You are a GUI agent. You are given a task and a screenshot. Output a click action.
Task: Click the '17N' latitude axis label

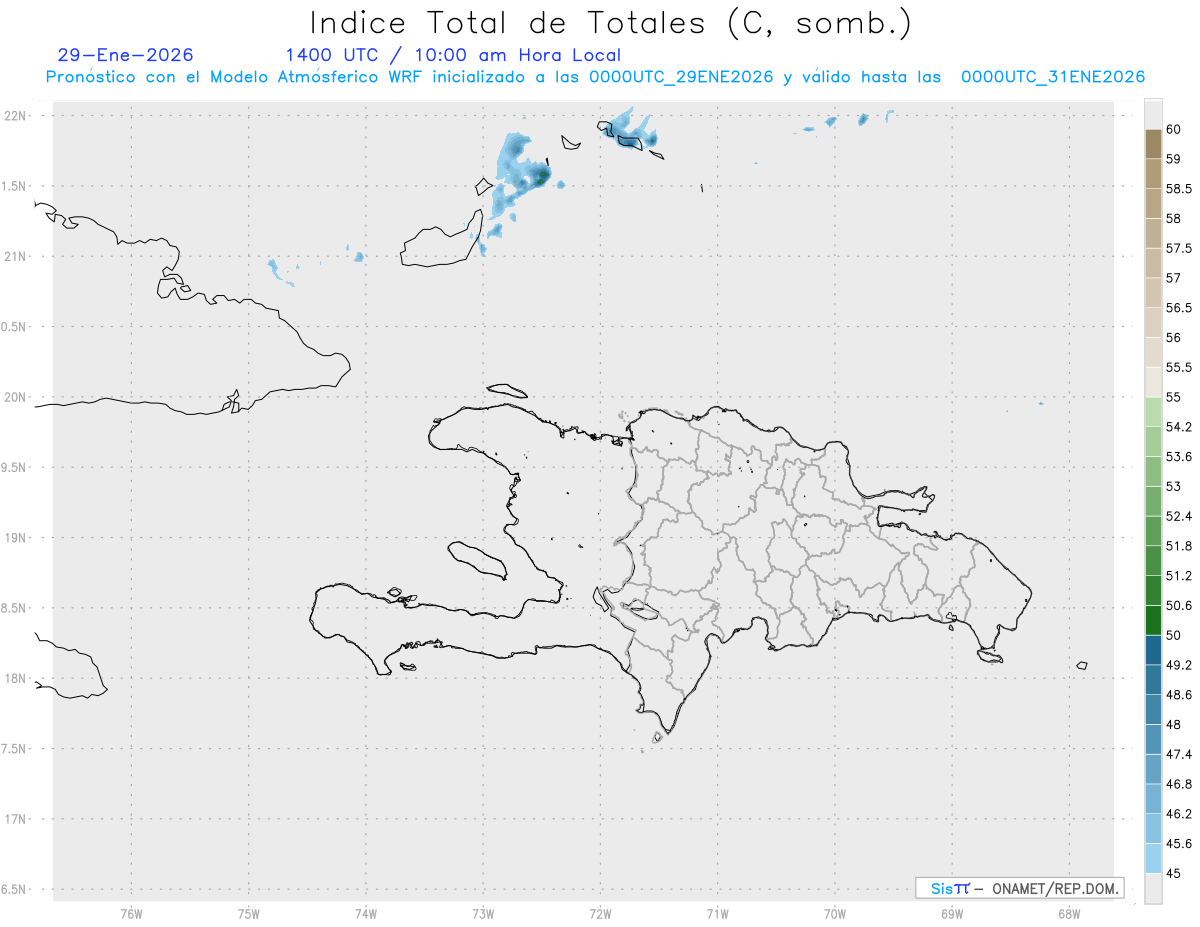tap(17, 819)
